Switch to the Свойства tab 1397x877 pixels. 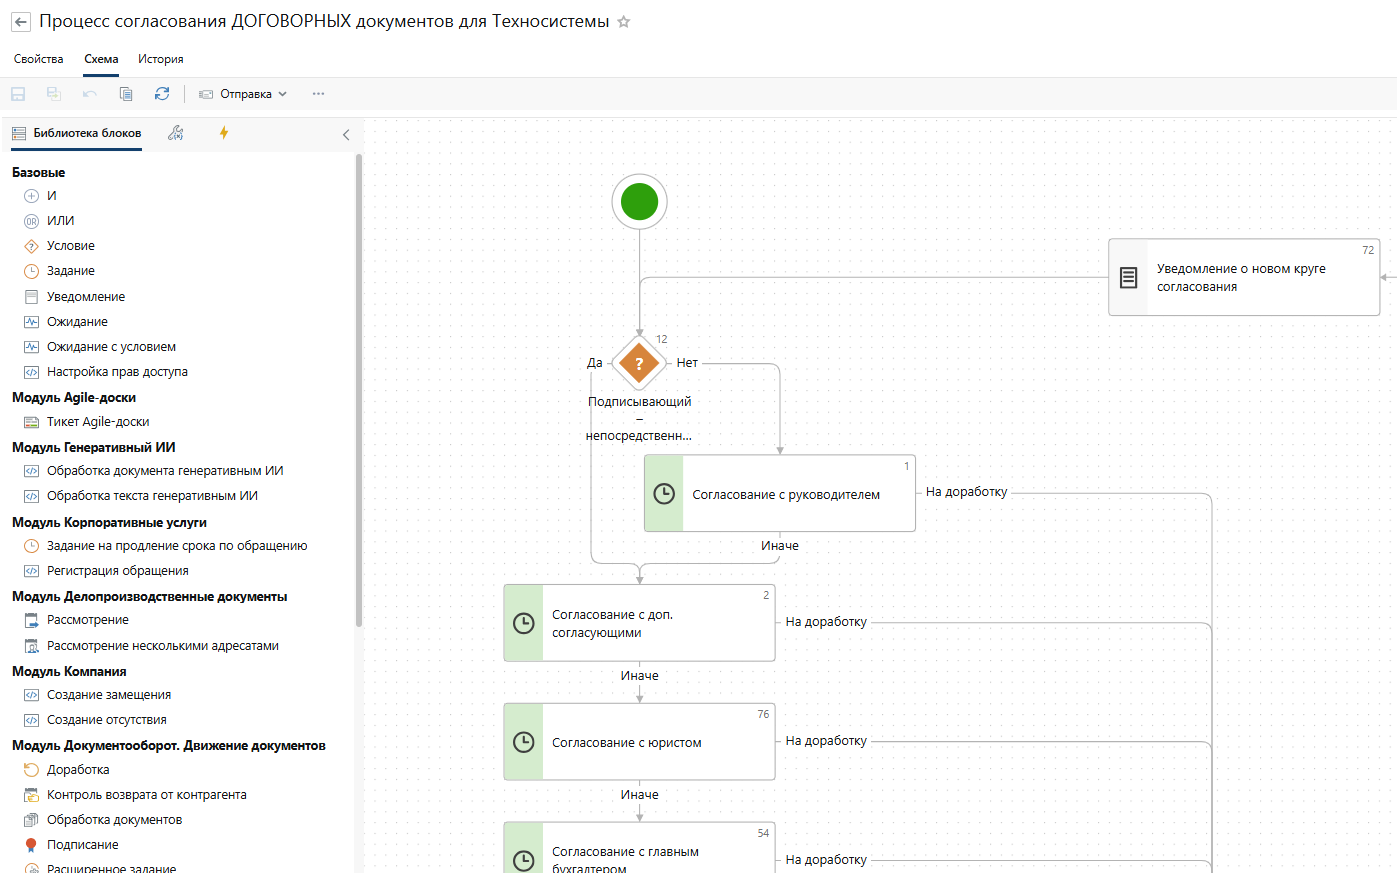pyautogui.click(x=39, y=59)
